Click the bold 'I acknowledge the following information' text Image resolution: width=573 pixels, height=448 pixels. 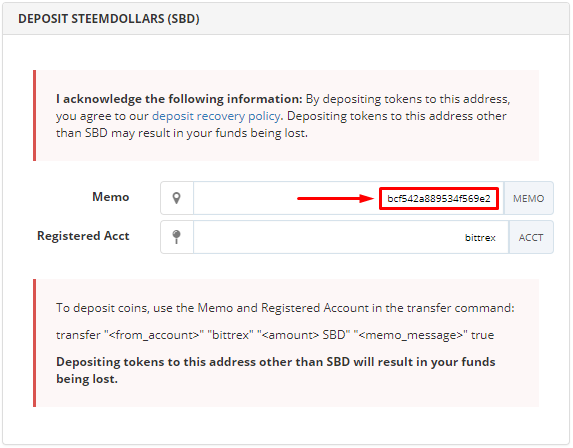point(179,99)
